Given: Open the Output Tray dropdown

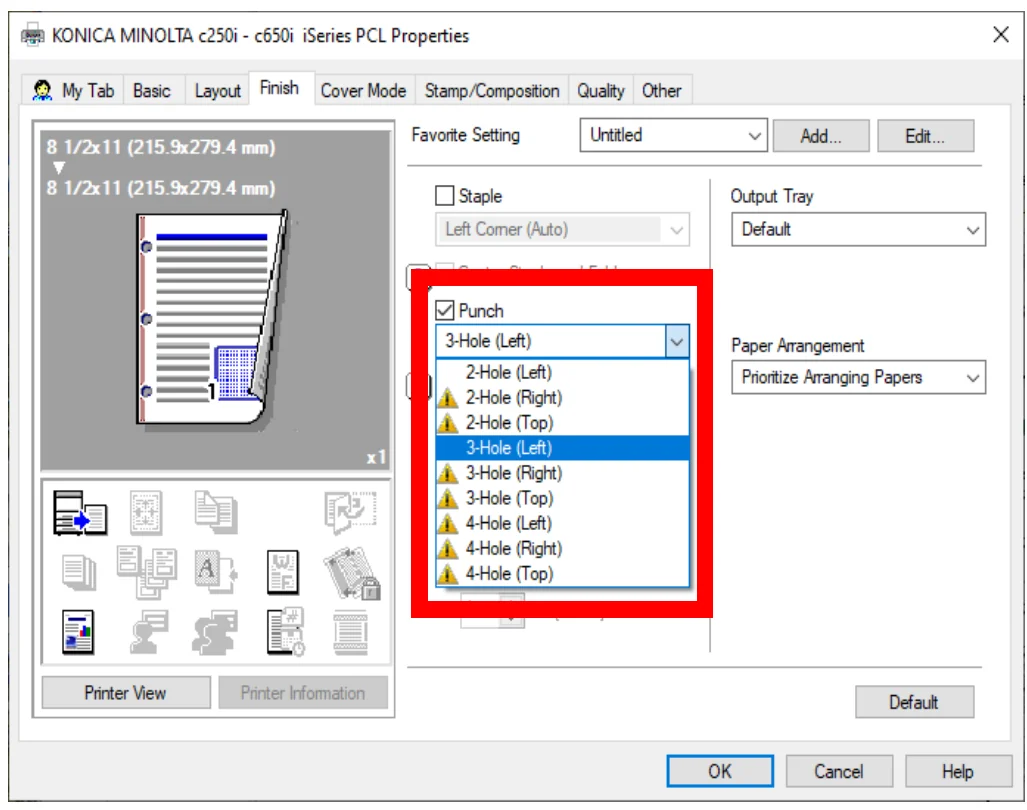Looking at the screenshot, I should (858, 229).
